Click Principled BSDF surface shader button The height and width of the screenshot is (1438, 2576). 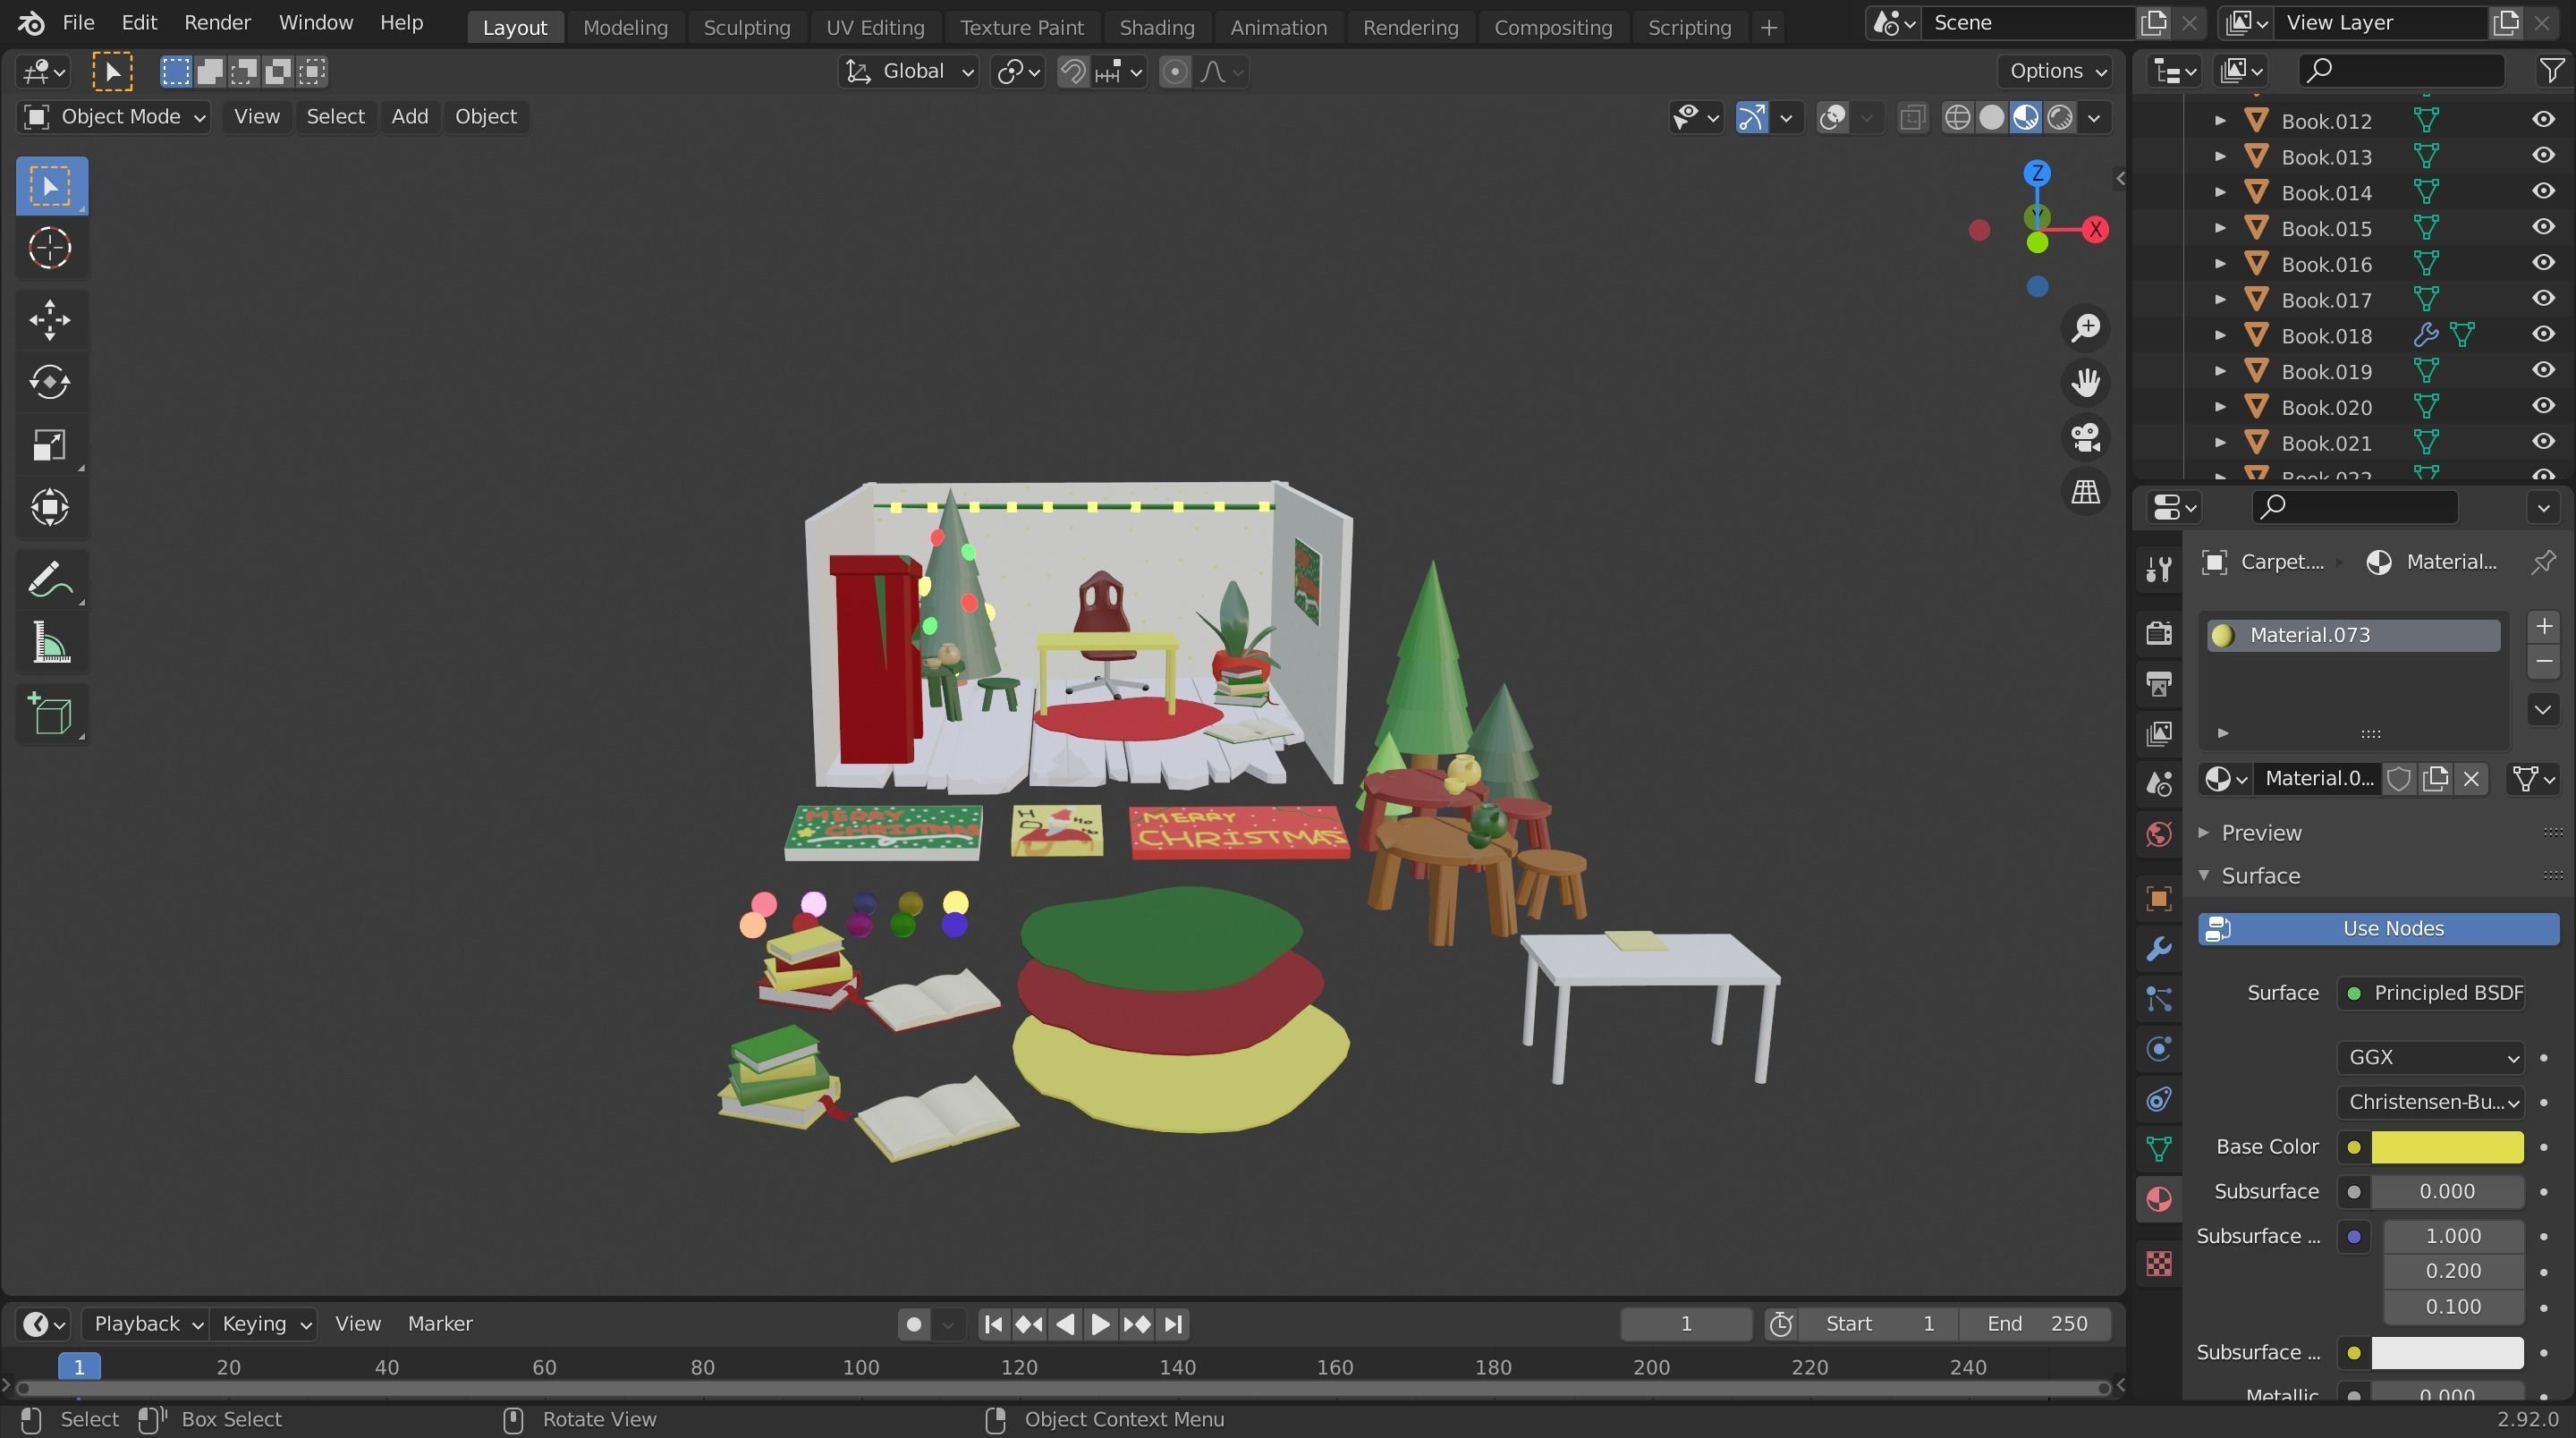coord(2430,993)
